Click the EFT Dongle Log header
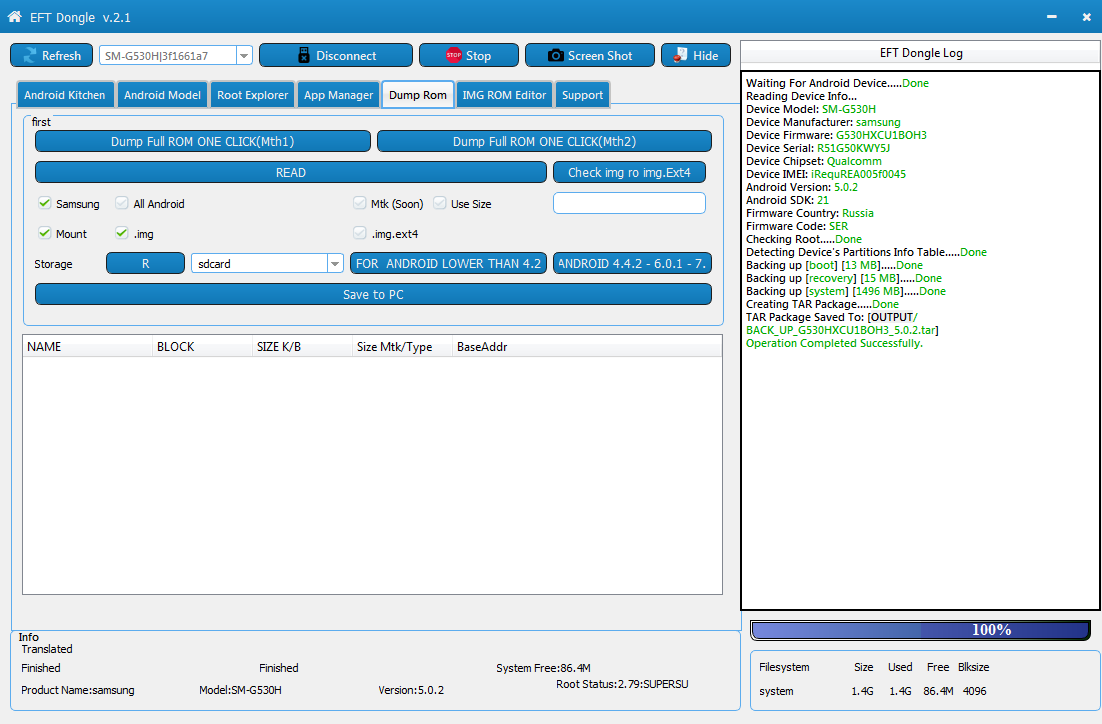Viewport: 1102px width, 724px height. pyautogui.click(x=921, y=53)
